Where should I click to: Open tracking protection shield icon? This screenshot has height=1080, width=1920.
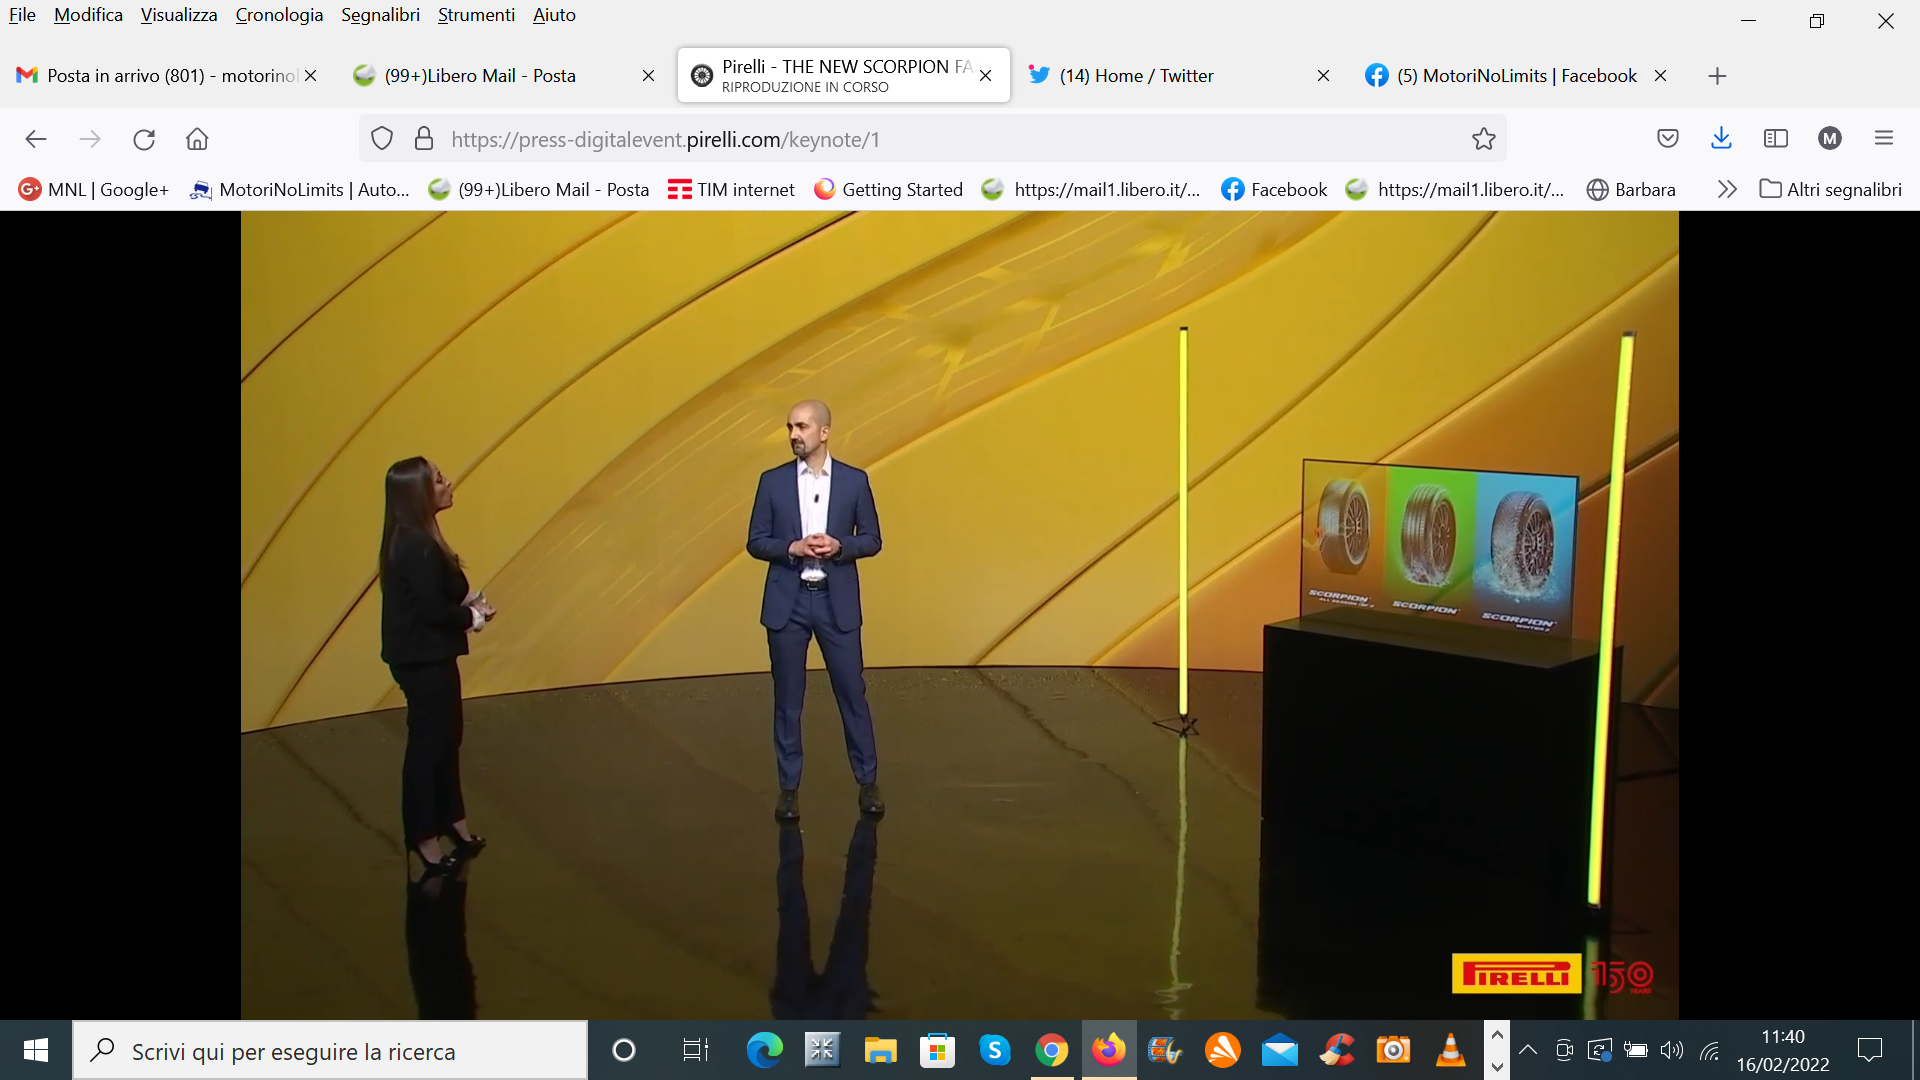tap(382, 139)
